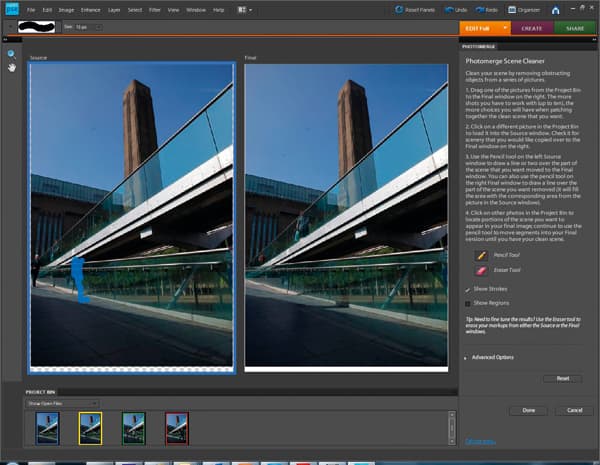Open the Layer menu
The width and height of the screenshot is (600, 465).
[114, 10]
